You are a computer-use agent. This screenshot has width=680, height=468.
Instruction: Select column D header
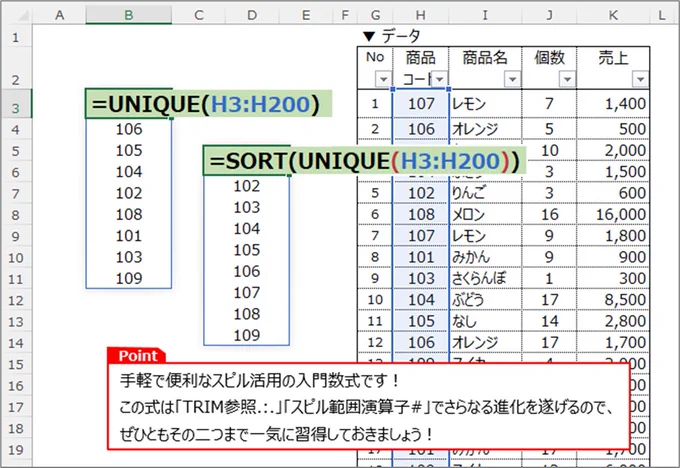pos(252,15)
